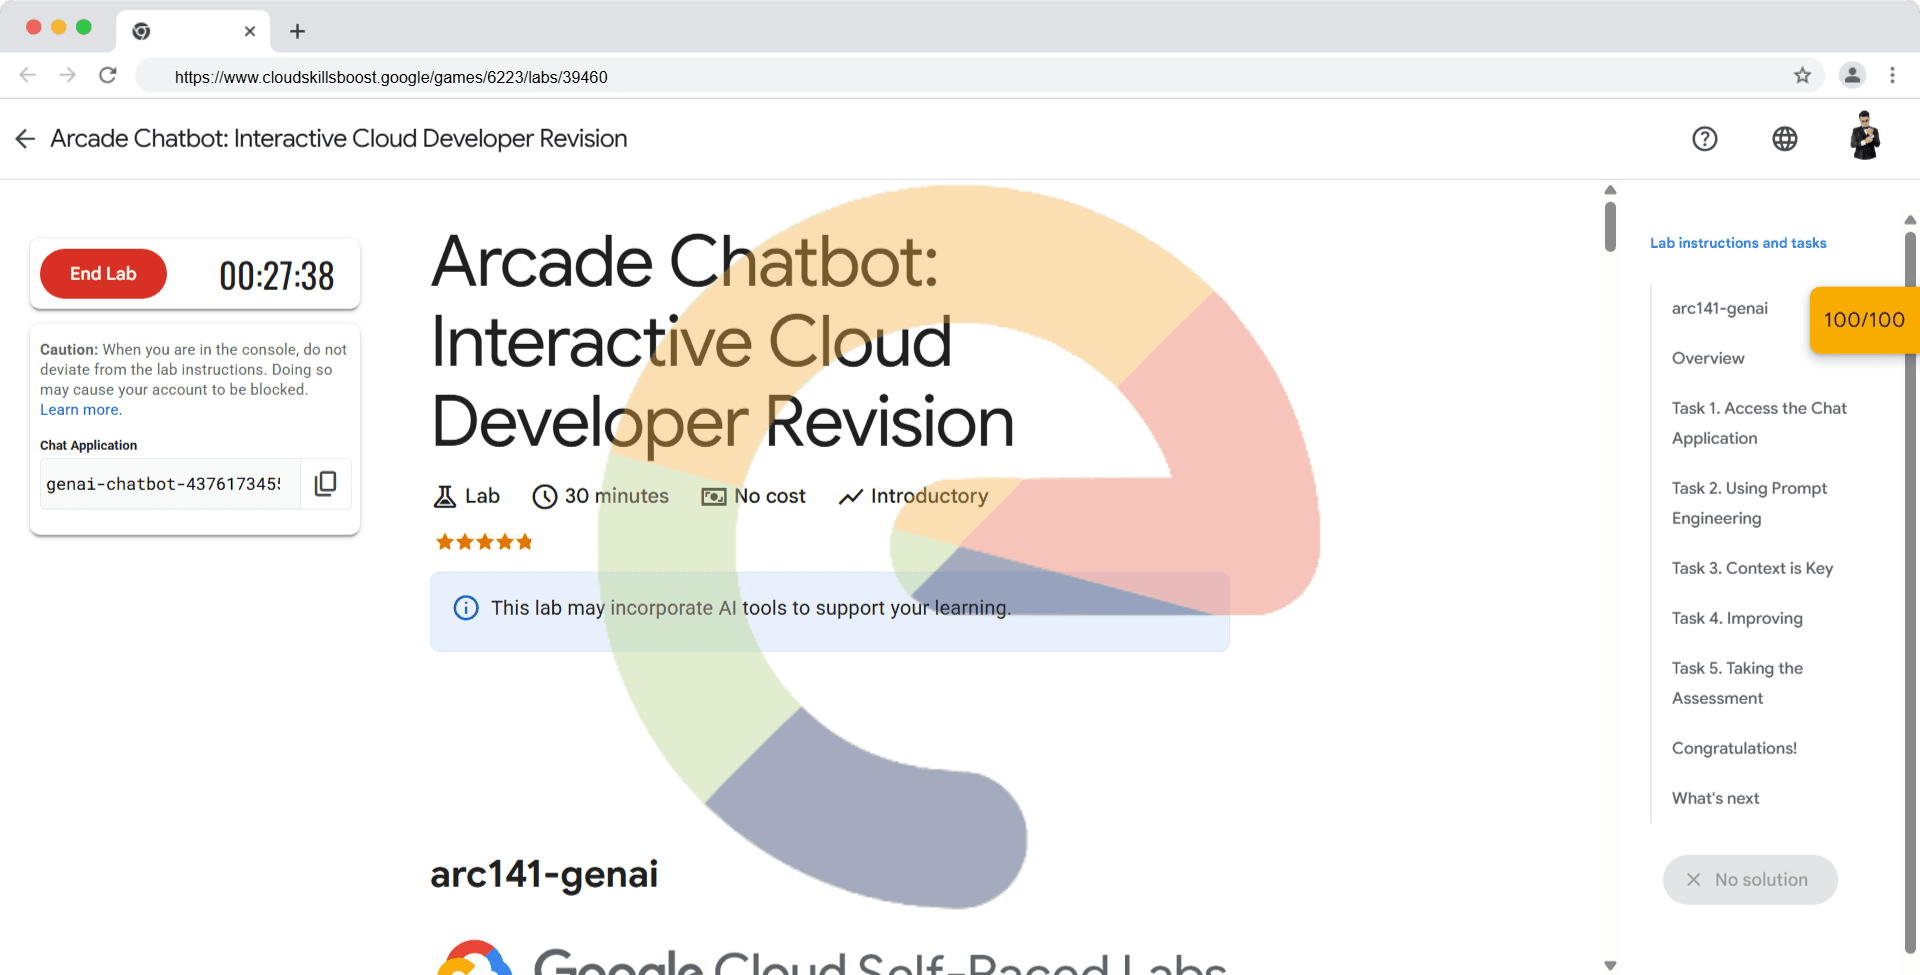1920x975 pixels.
Task: Bookmark this page with the star icon
Action: [1802, 76]
